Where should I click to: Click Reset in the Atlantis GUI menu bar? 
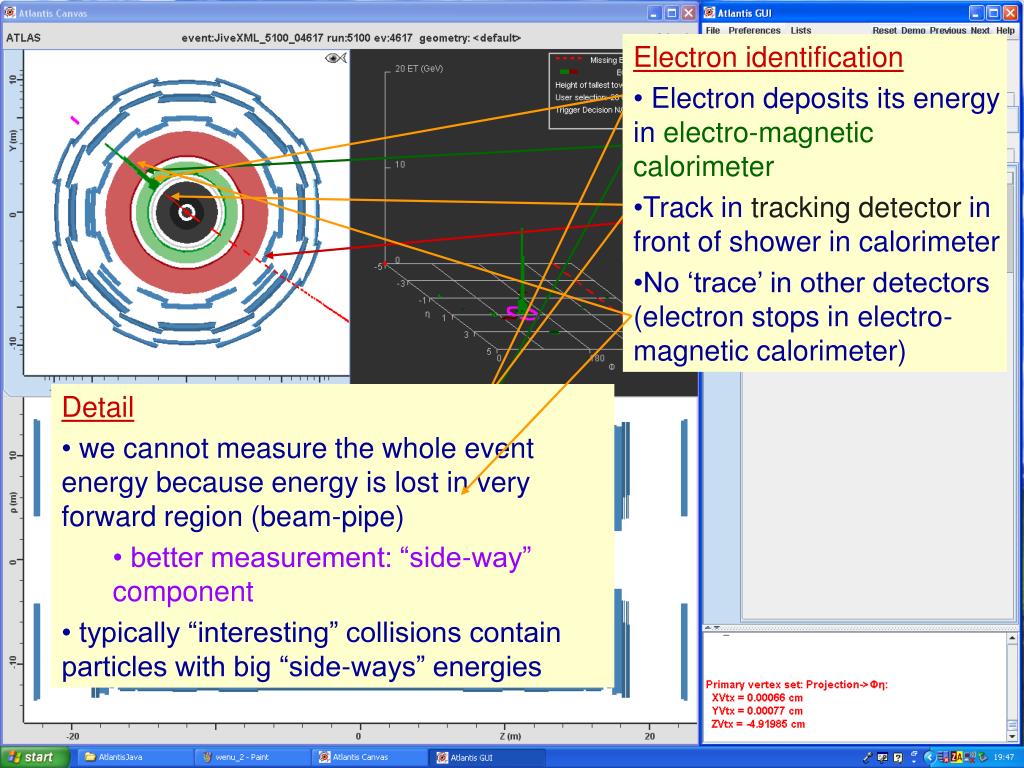(x=884, y=31)
